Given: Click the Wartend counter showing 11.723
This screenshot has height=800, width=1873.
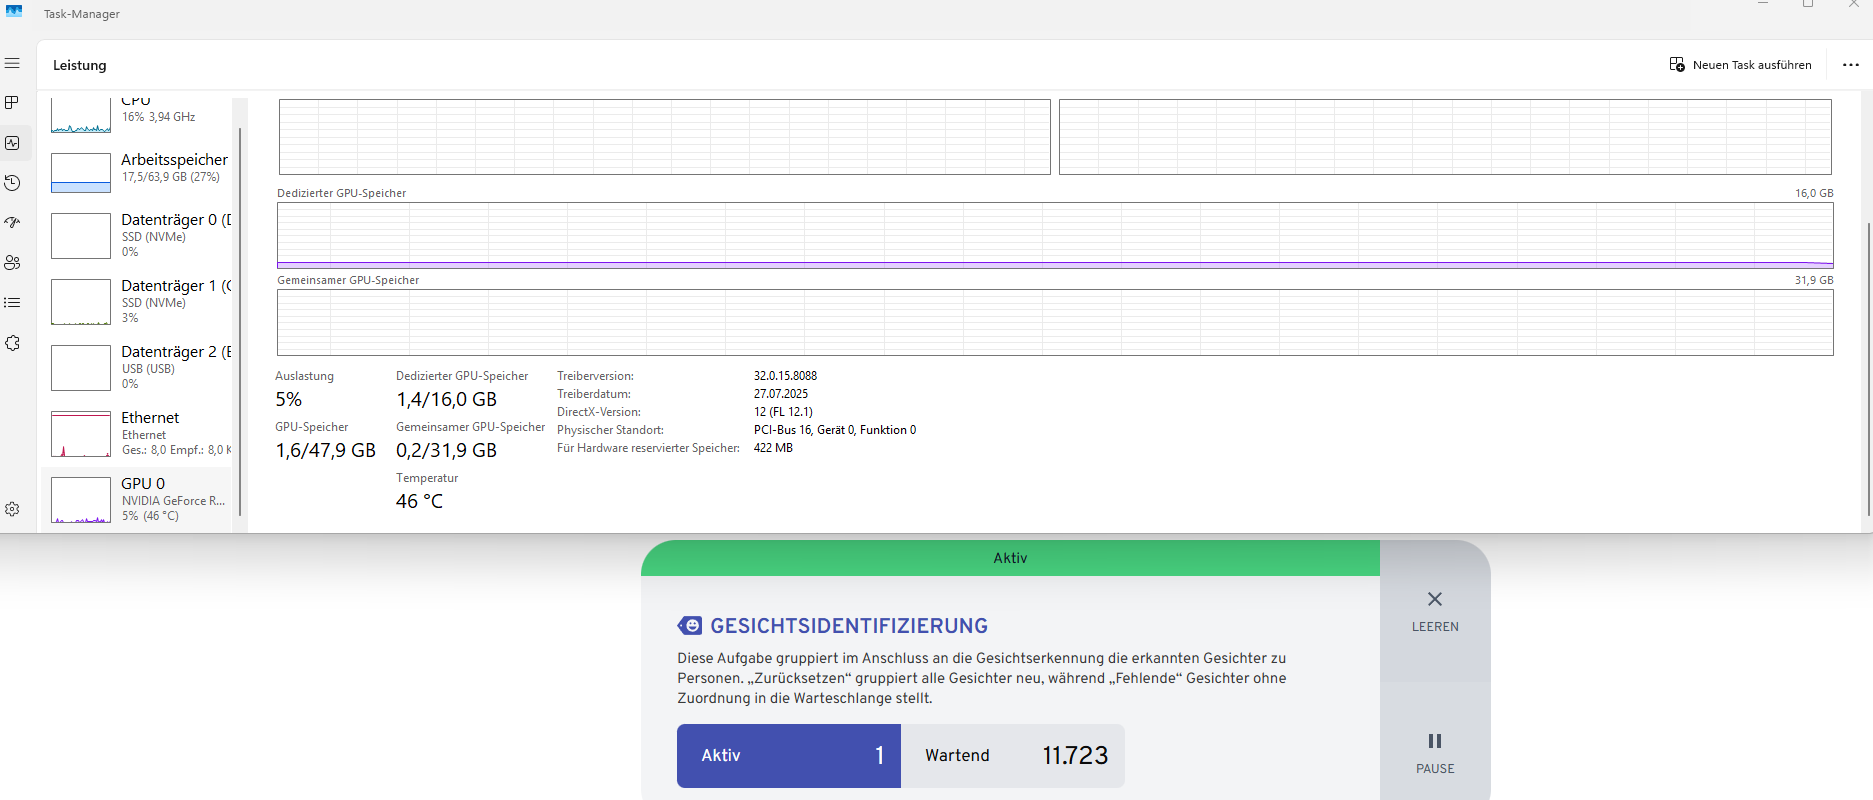Looking at the screenshot, I should (x=1013, y=756).
